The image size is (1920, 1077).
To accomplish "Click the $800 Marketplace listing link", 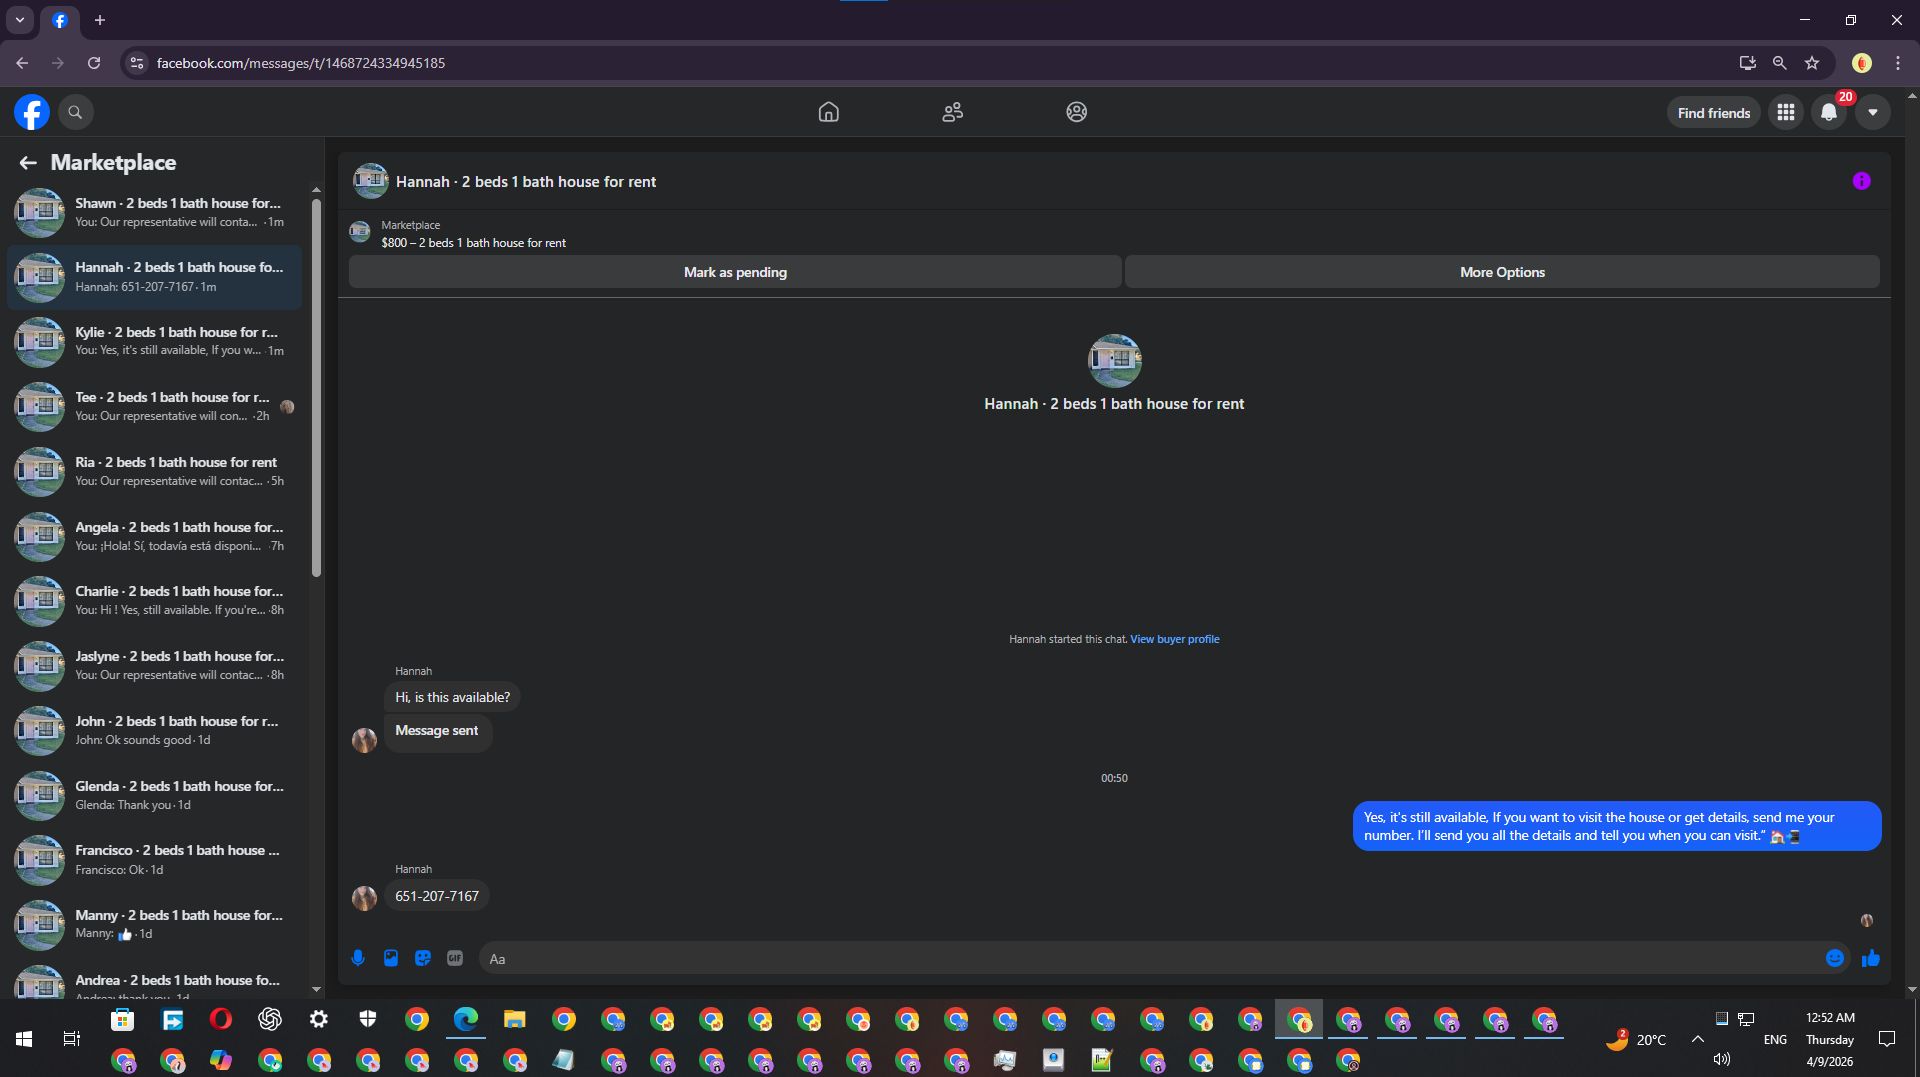I will tap(473, 243).
